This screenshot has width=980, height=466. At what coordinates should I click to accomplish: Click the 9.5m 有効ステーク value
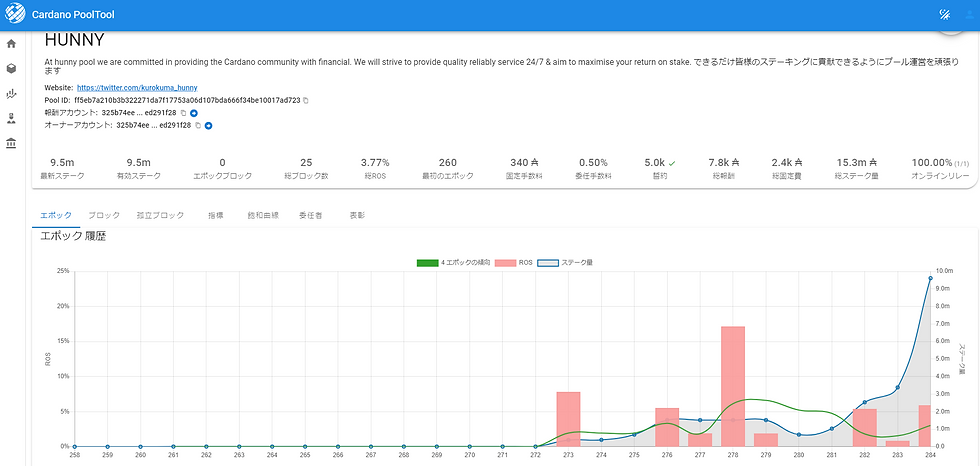coord(139,162)
